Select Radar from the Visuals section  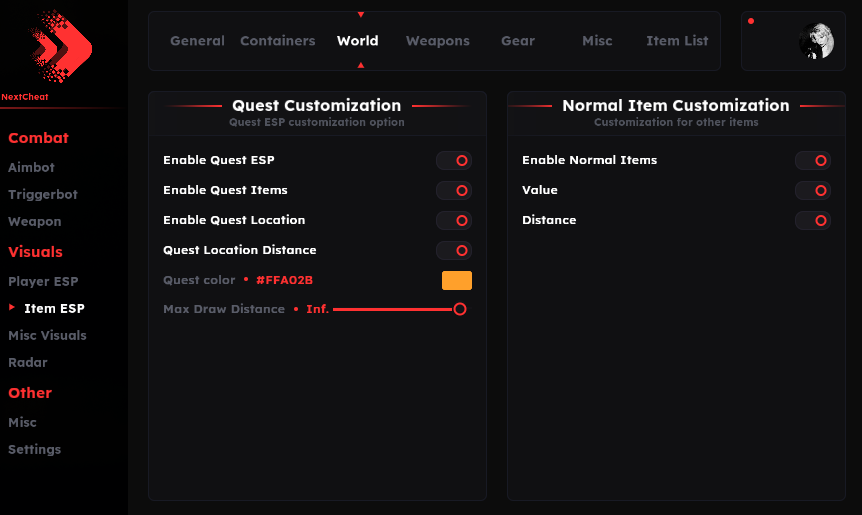click(x=28, y=363)
